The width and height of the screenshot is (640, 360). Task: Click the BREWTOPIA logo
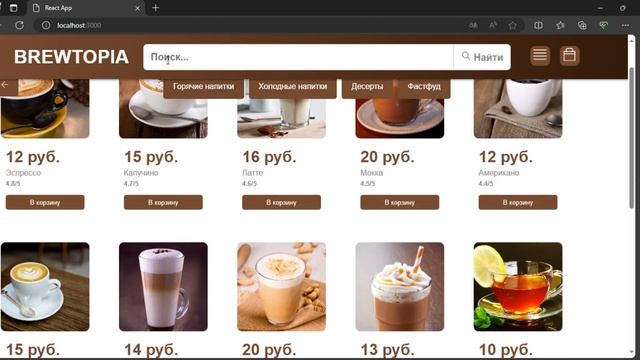(71, 57)
